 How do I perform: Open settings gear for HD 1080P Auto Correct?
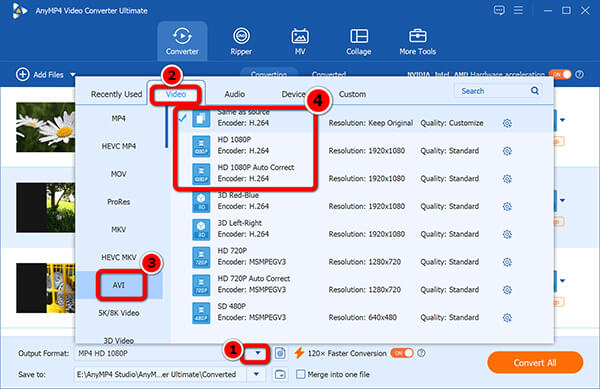507,179
